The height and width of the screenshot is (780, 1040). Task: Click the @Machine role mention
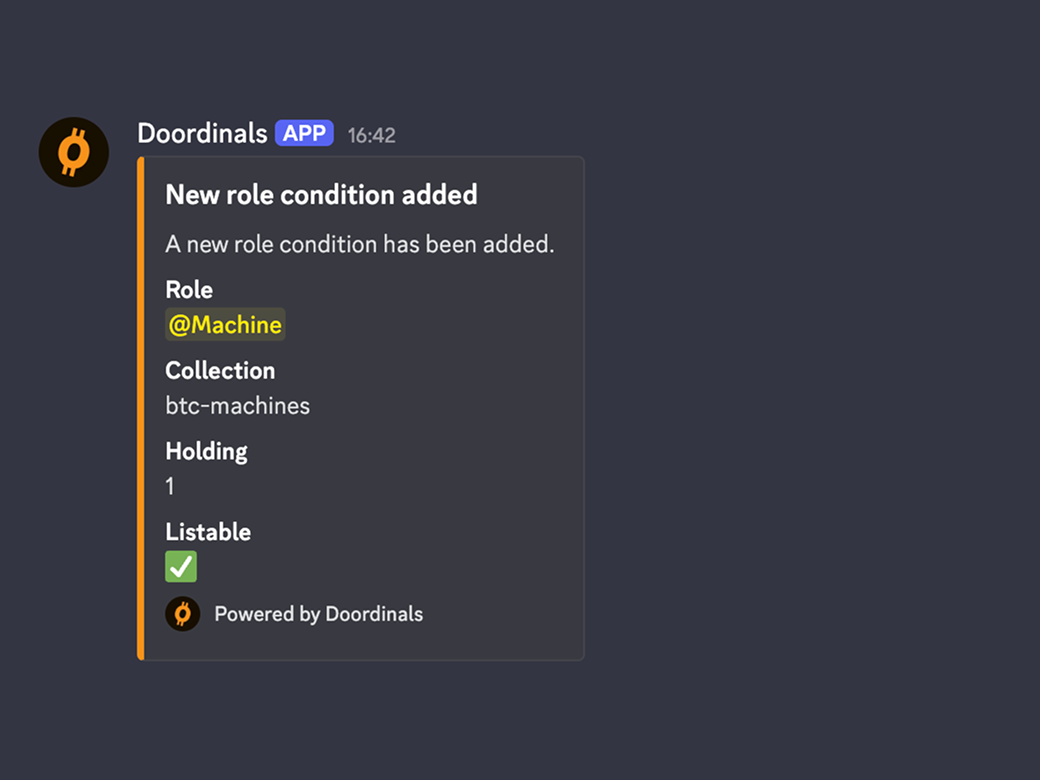click(225, 325)
